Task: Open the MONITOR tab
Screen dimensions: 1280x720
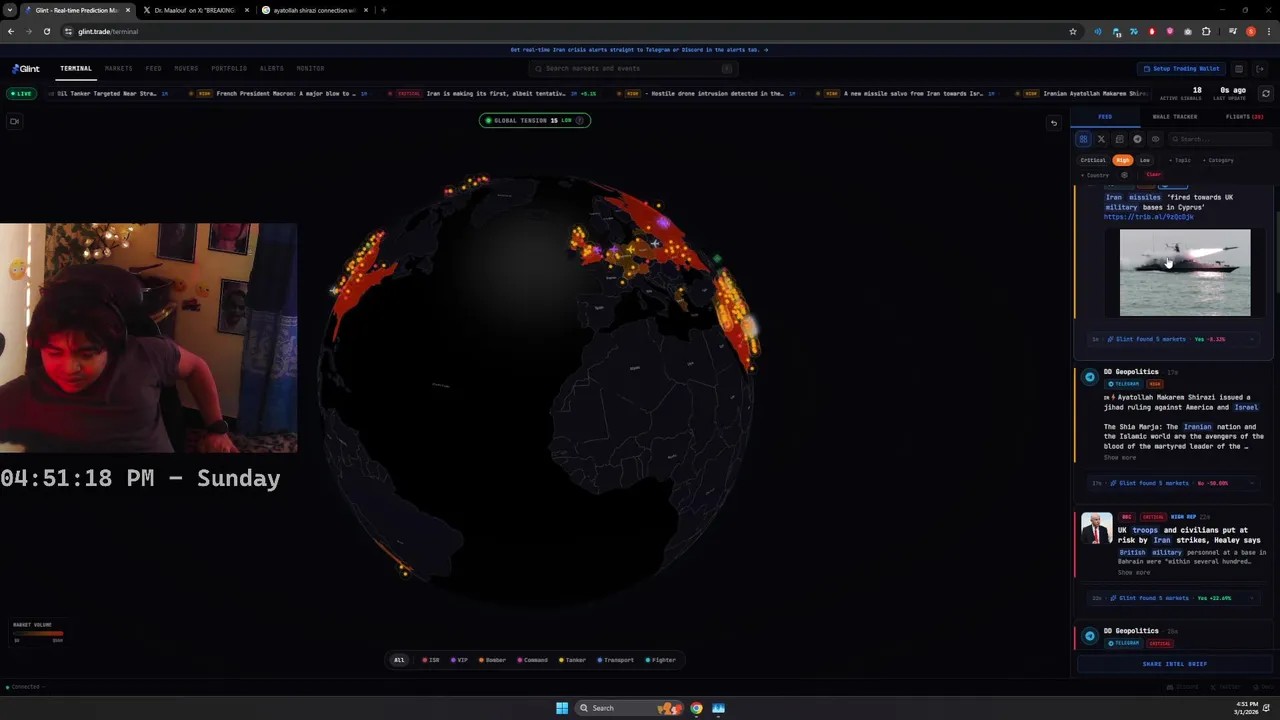Action: click(310, 69)
